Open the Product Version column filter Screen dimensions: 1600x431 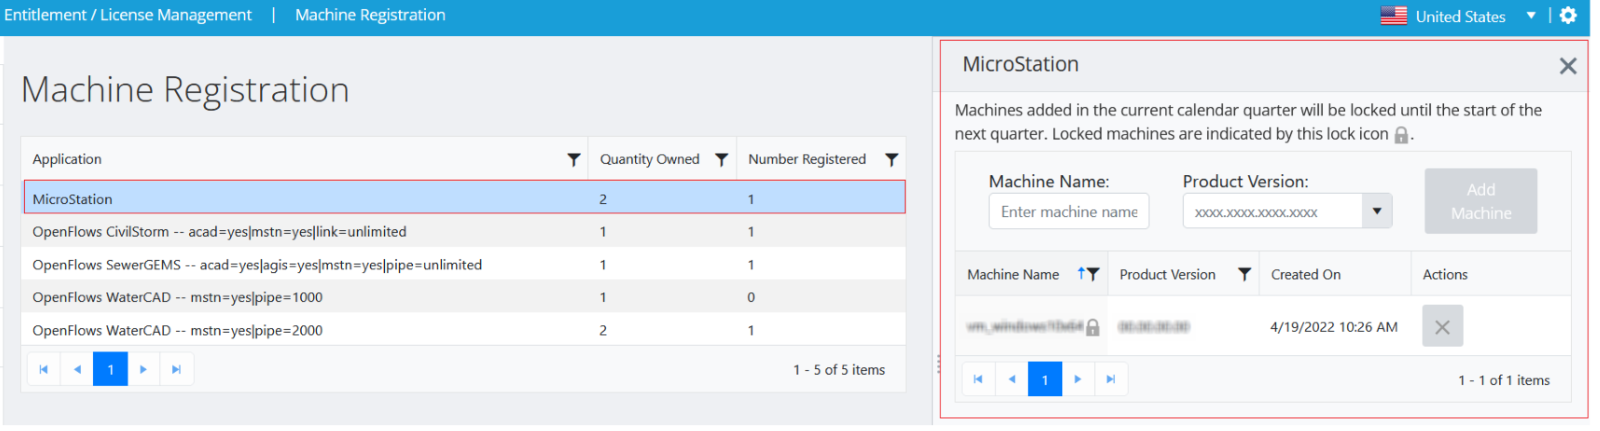click(1244, 275)
